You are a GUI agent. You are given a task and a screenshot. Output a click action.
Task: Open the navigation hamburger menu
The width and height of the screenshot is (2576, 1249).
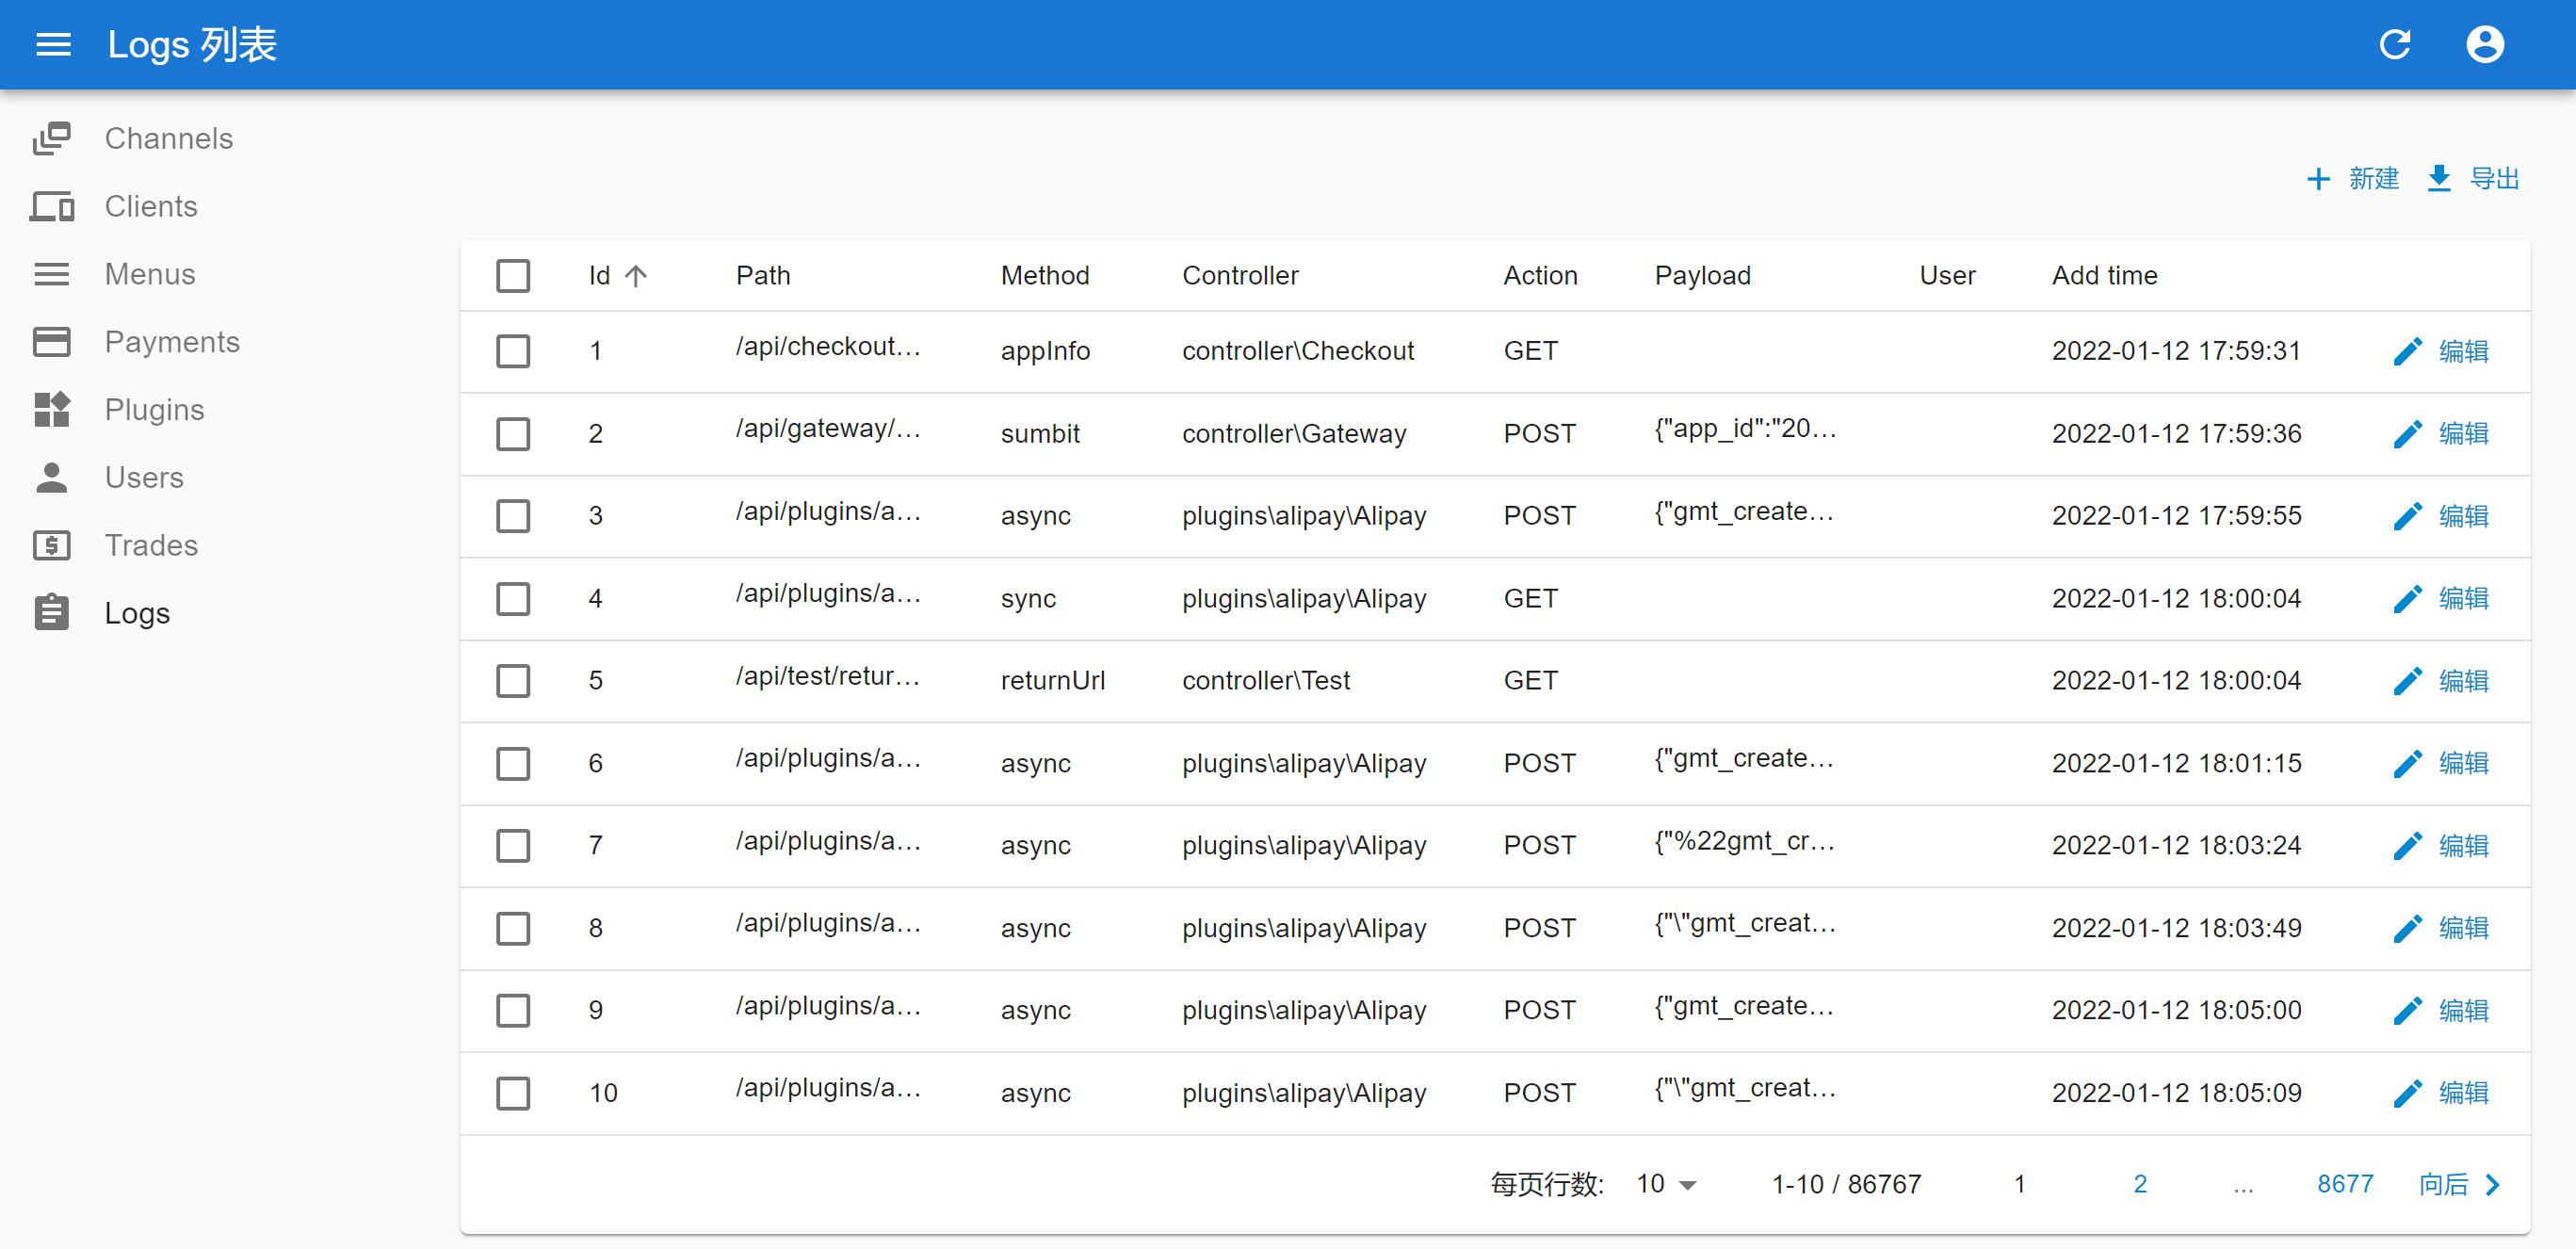tap(53, 44)
